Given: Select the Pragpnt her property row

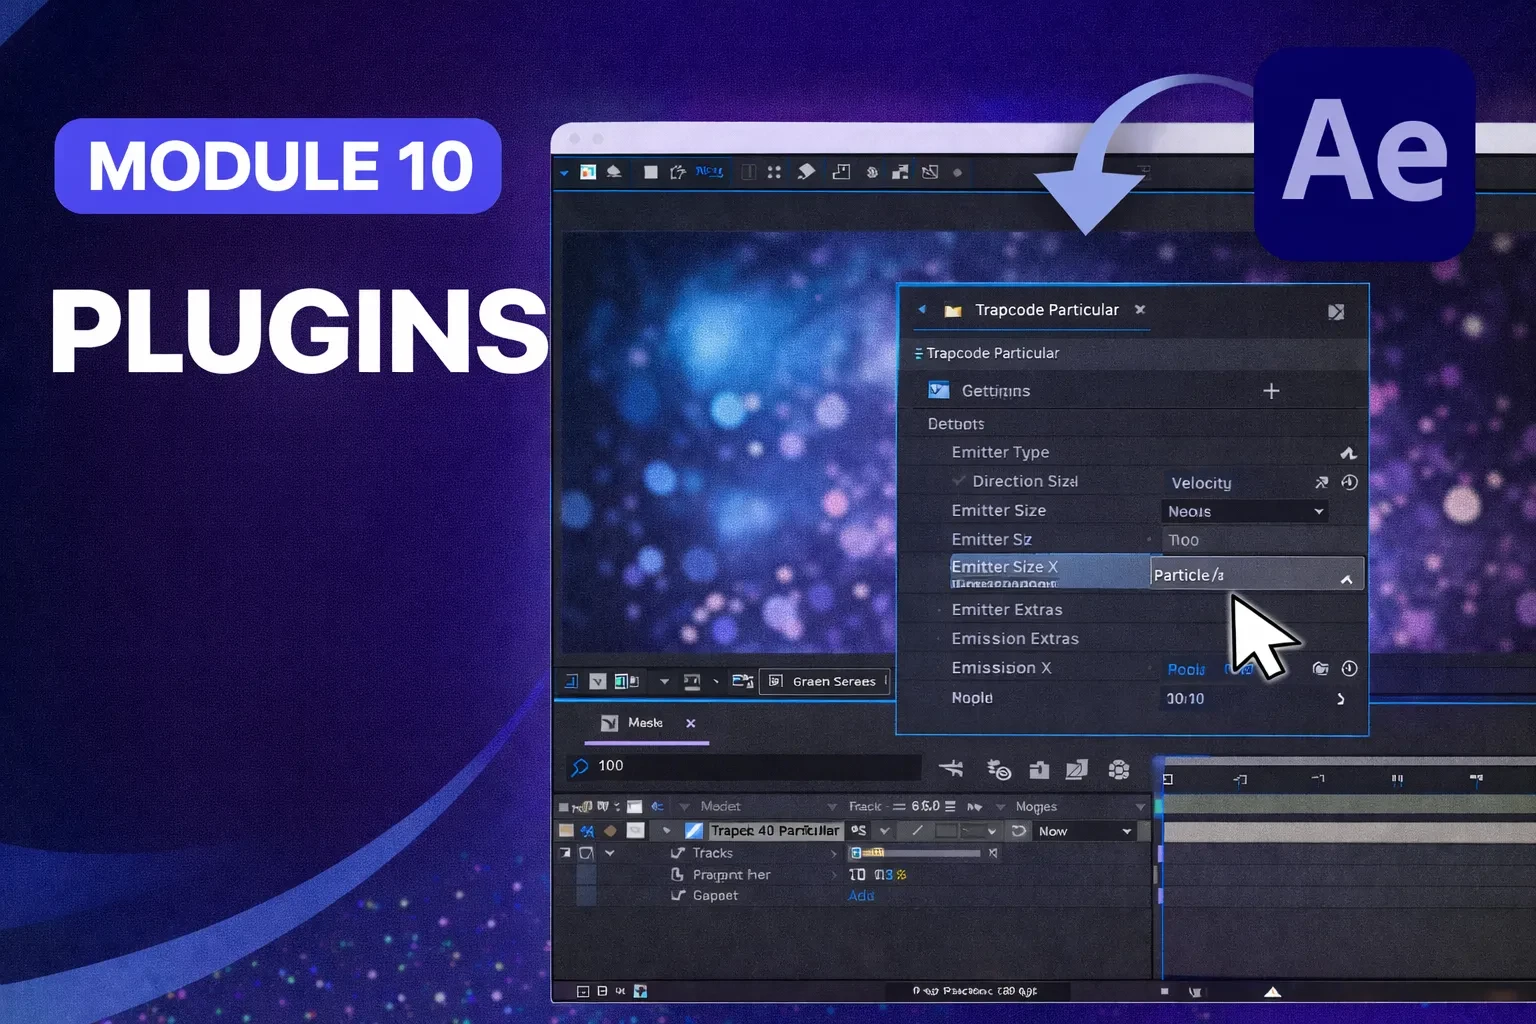Looking at the screenshot, I should [x=731, y=875].
